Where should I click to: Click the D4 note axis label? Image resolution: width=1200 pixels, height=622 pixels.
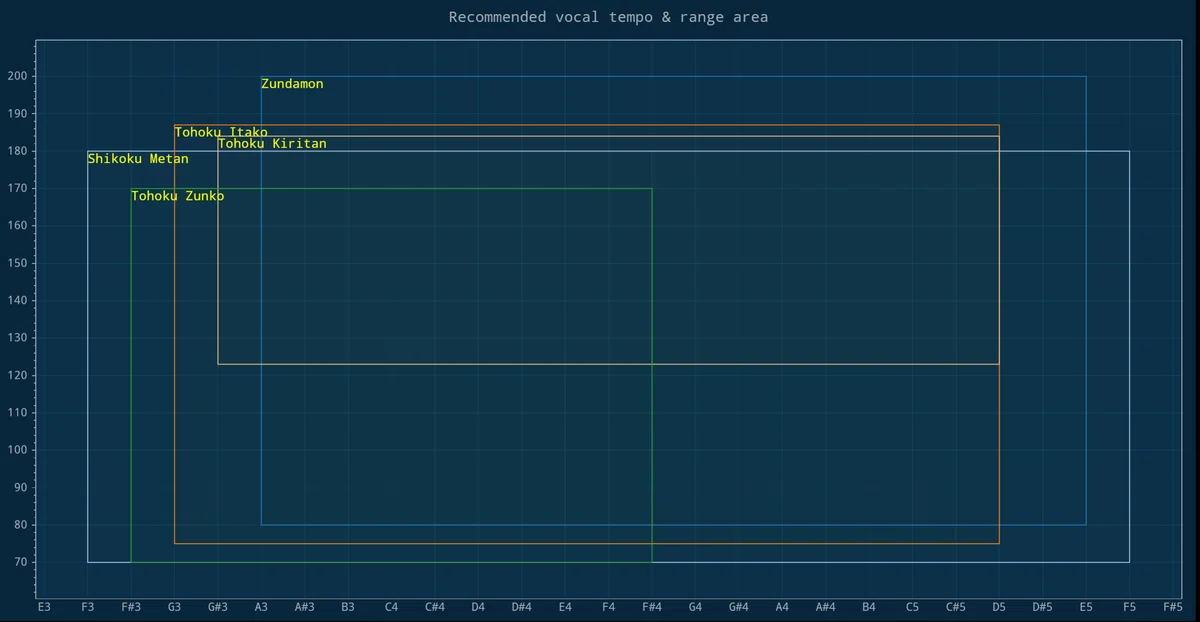tap(478, 607)
